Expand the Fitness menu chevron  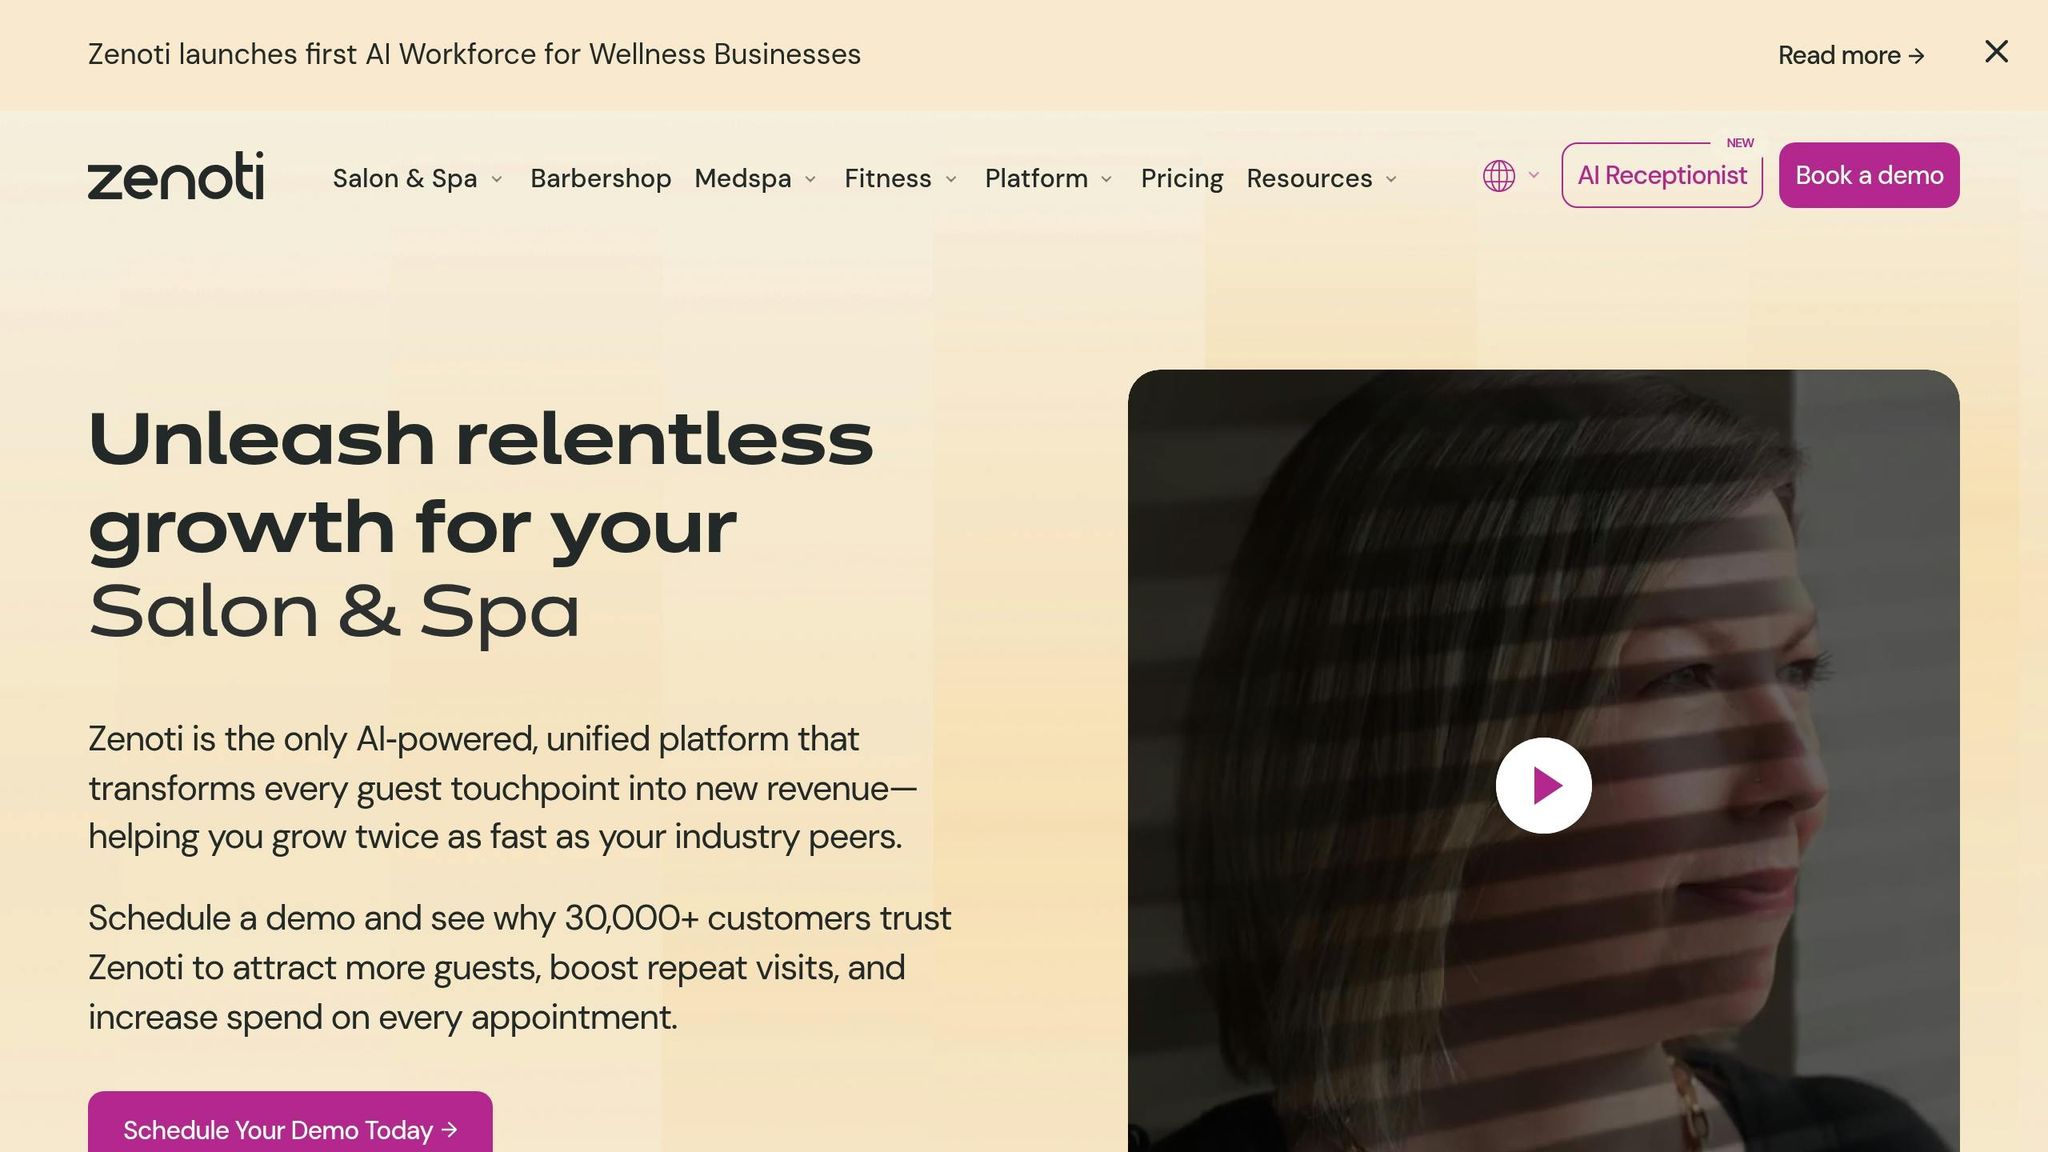951,179
